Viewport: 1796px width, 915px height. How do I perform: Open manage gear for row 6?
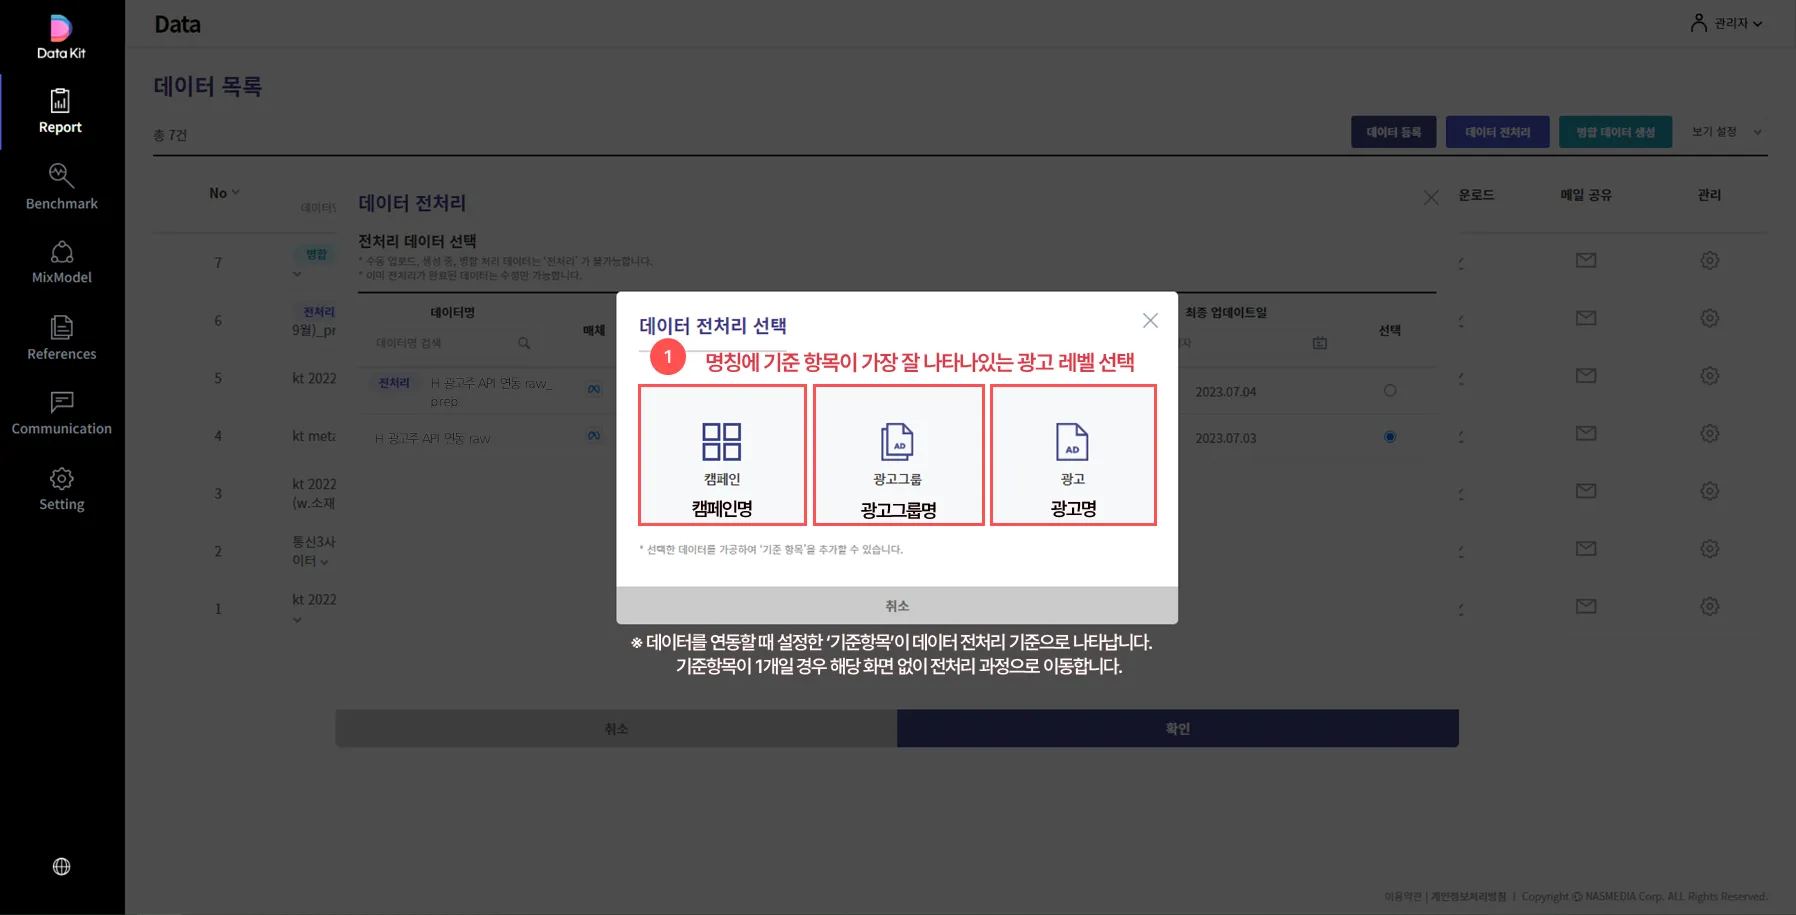pyautogui.click(x=1710, y=318)
